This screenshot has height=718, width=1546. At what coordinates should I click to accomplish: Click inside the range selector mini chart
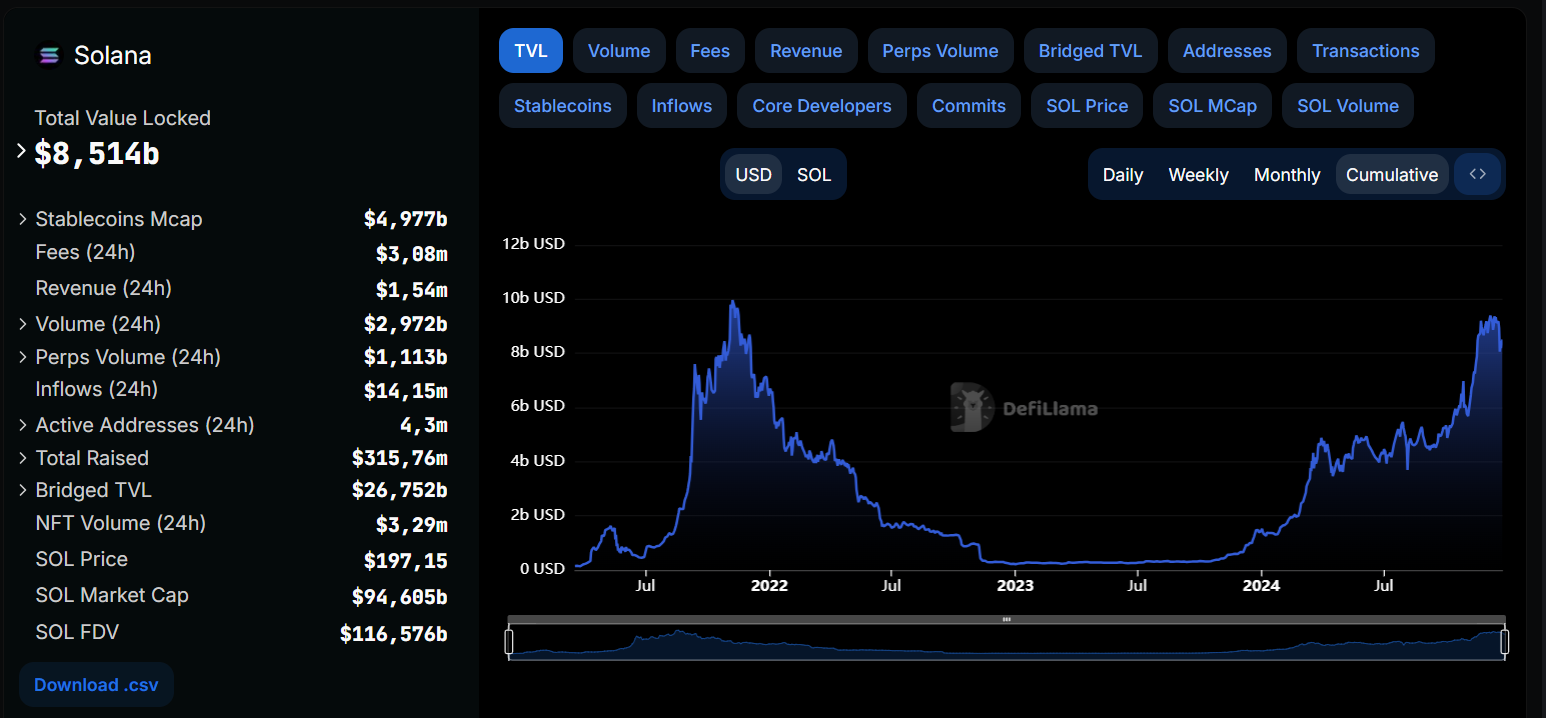1006,642
